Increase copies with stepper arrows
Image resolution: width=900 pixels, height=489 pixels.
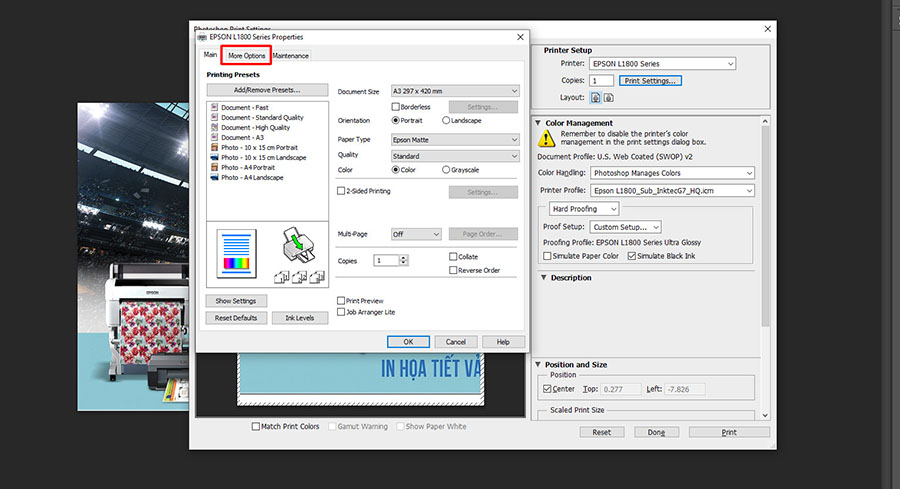pos(404,258)
